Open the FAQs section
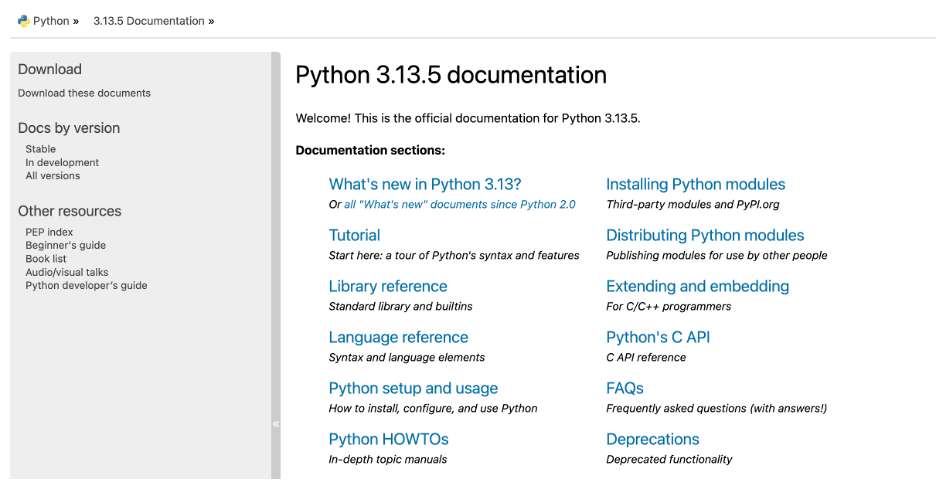The height and width of the screenshot is (480, 936). pyautogui.click(x=625, y=388)
